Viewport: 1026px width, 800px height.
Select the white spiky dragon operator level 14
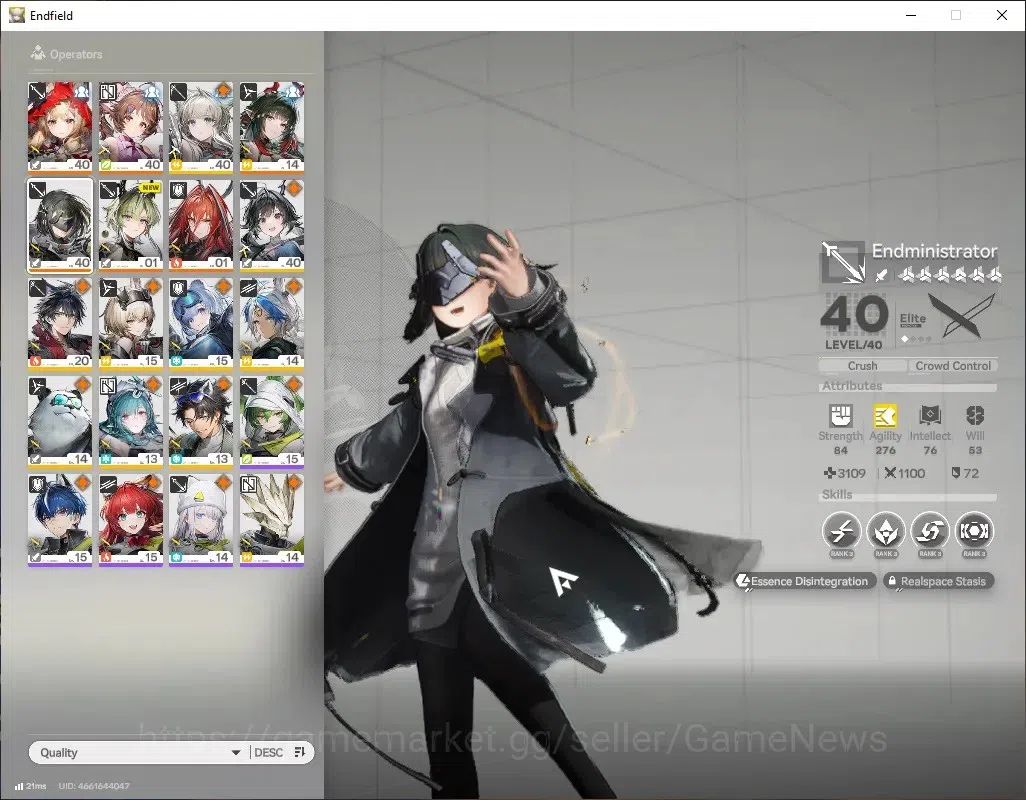coord(272,520)
